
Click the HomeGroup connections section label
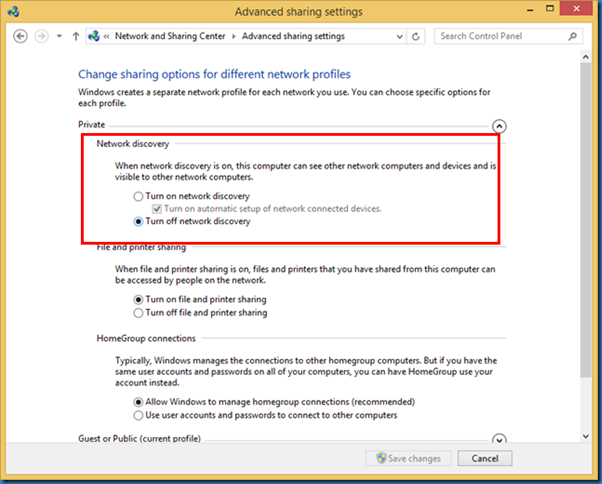(146, 338)
